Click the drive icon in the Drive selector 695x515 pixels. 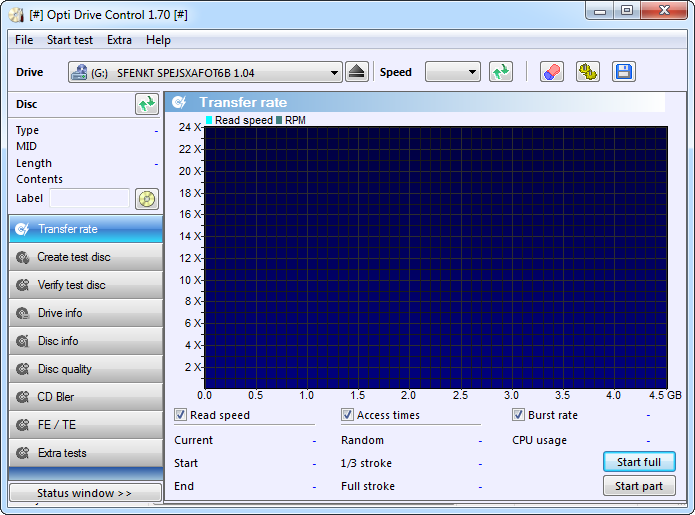click(79, 72)
